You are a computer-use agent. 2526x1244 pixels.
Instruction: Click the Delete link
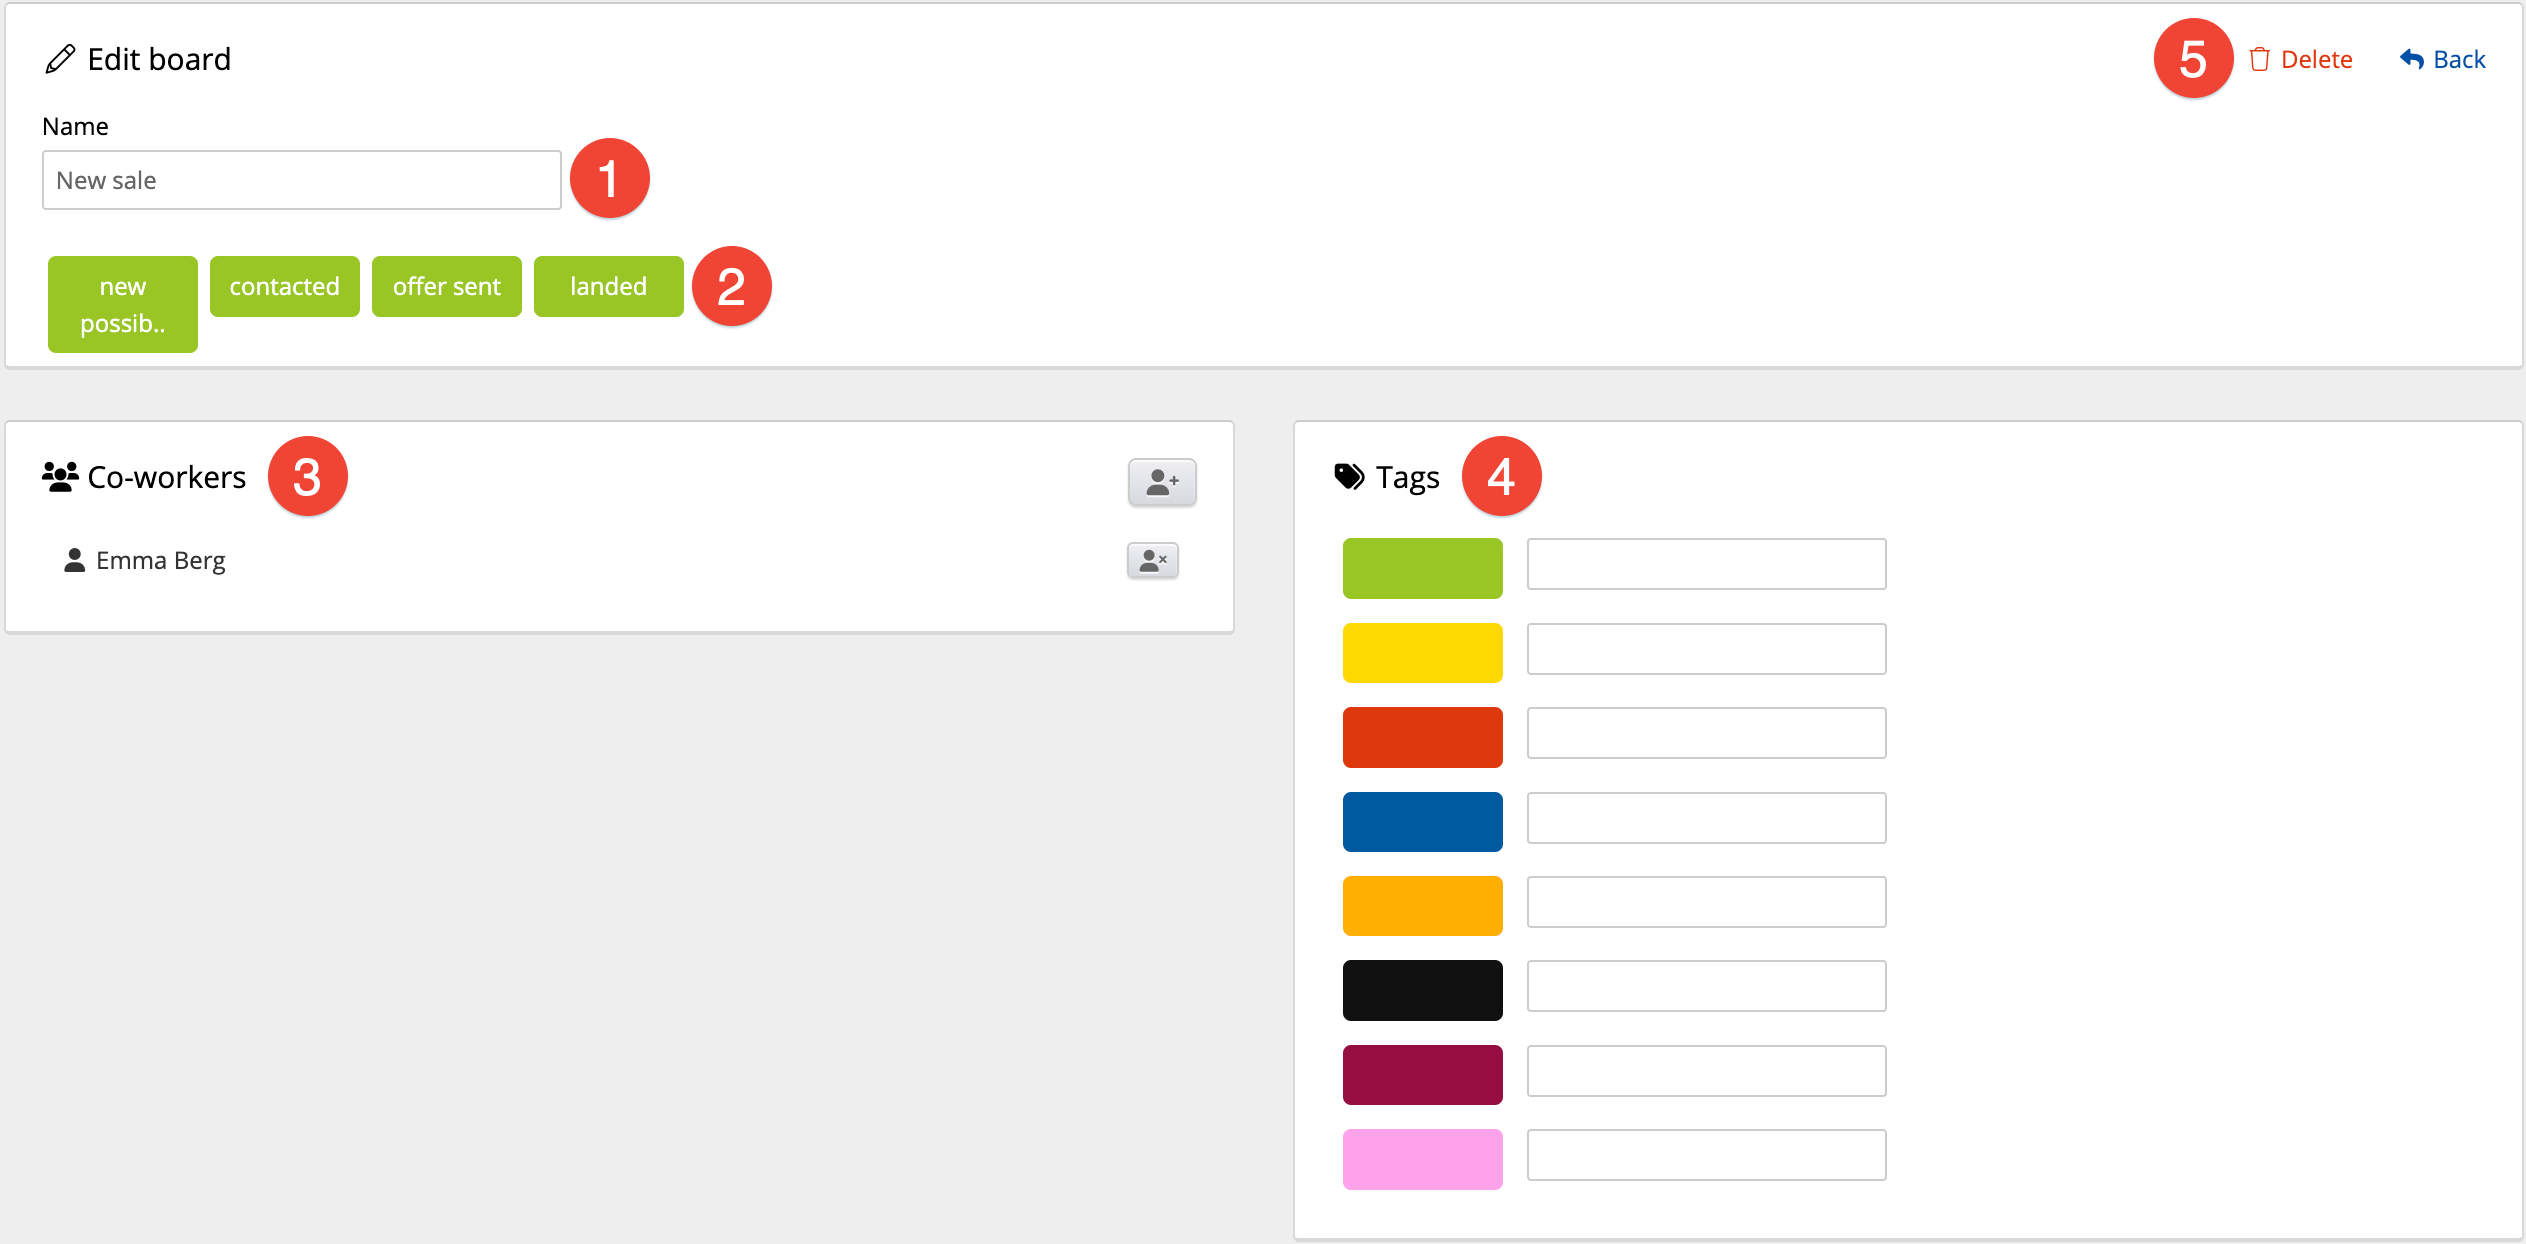2316,60
